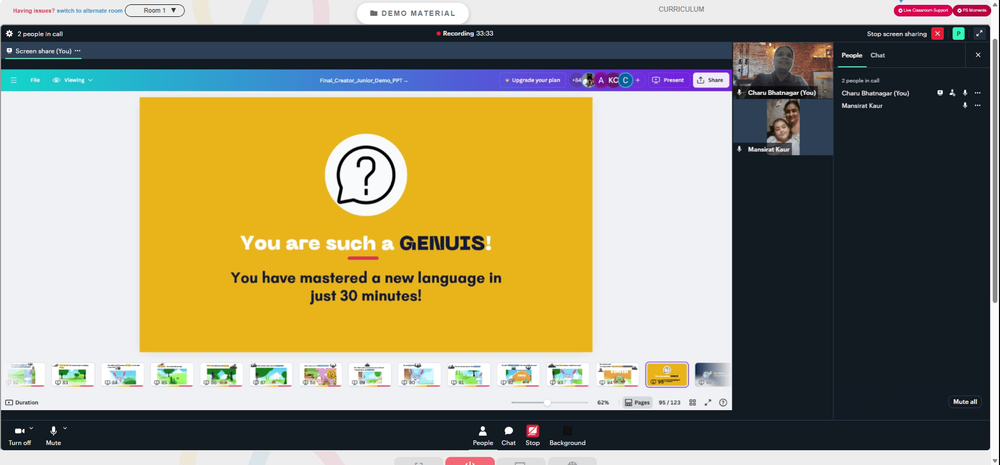This screenshot has height=465, width=1000.
Task: Open the Background effects option
Action: coord(567,436)
